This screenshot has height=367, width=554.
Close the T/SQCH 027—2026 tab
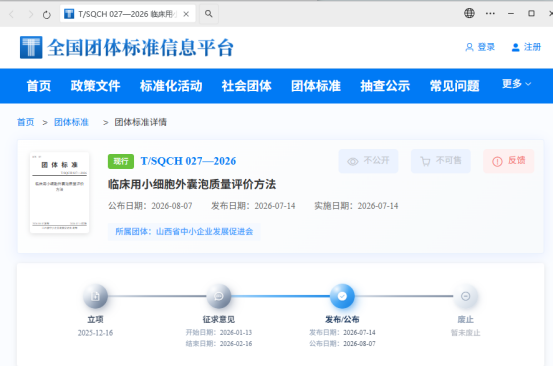point(186,14)
